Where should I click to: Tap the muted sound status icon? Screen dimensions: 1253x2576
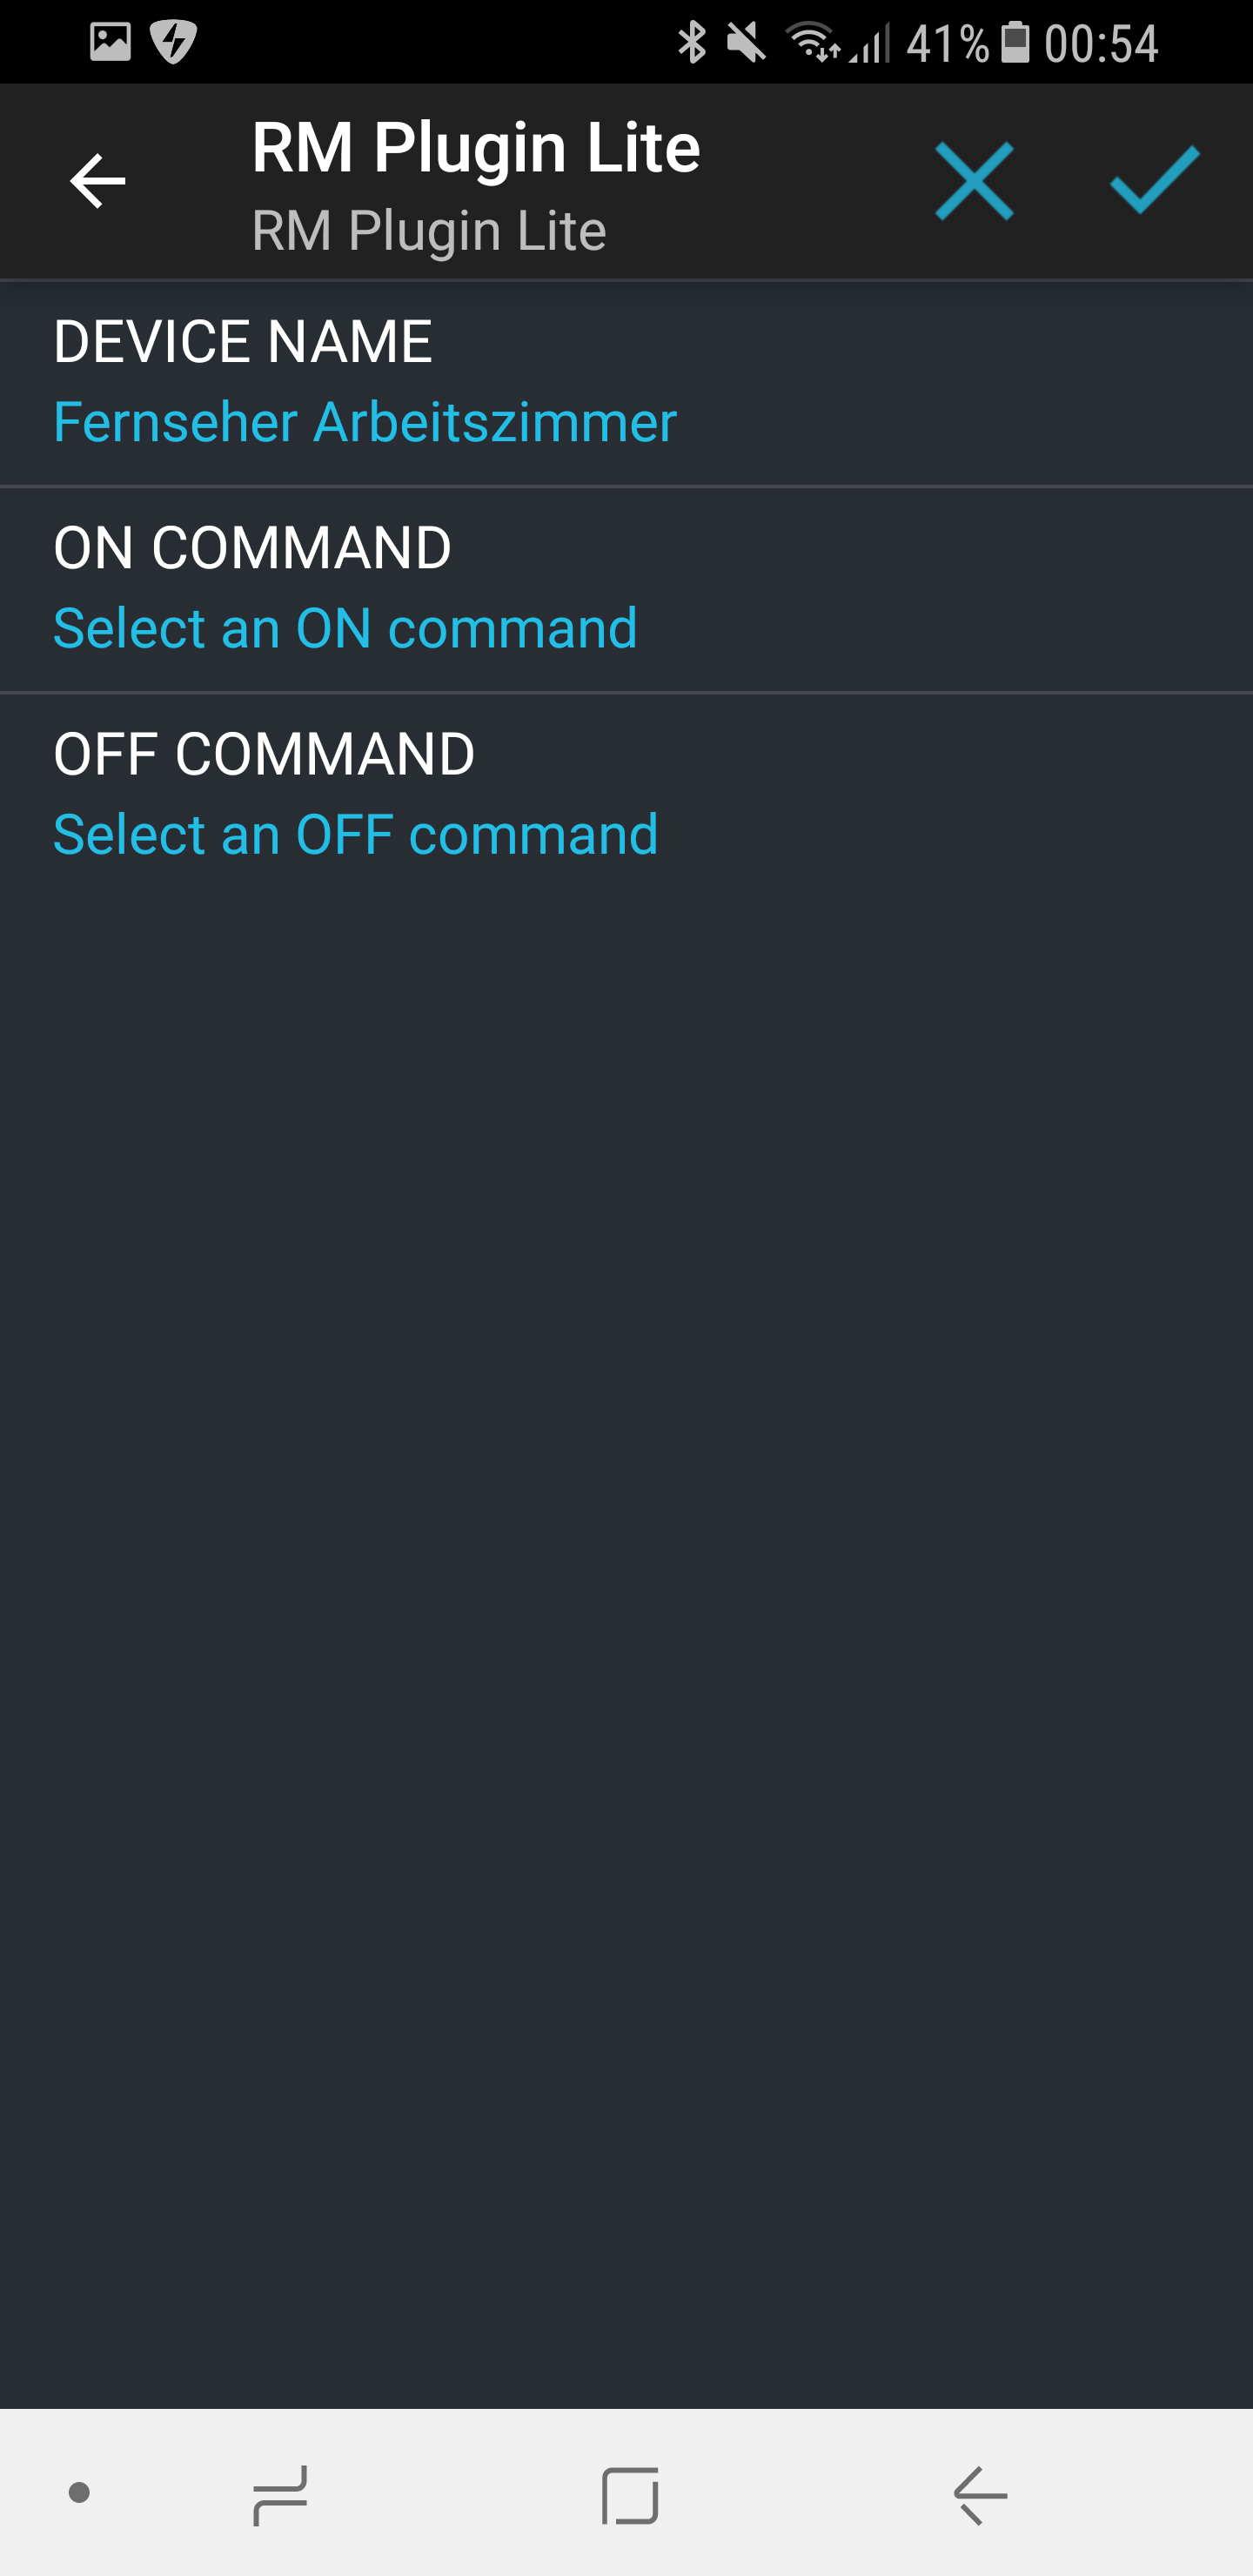[746, 43]
